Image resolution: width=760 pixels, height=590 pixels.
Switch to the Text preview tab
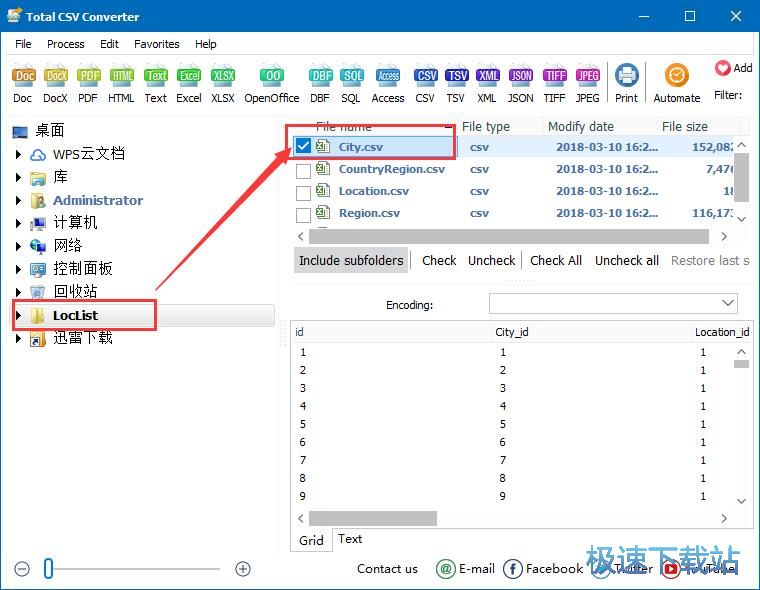[350, 539]
